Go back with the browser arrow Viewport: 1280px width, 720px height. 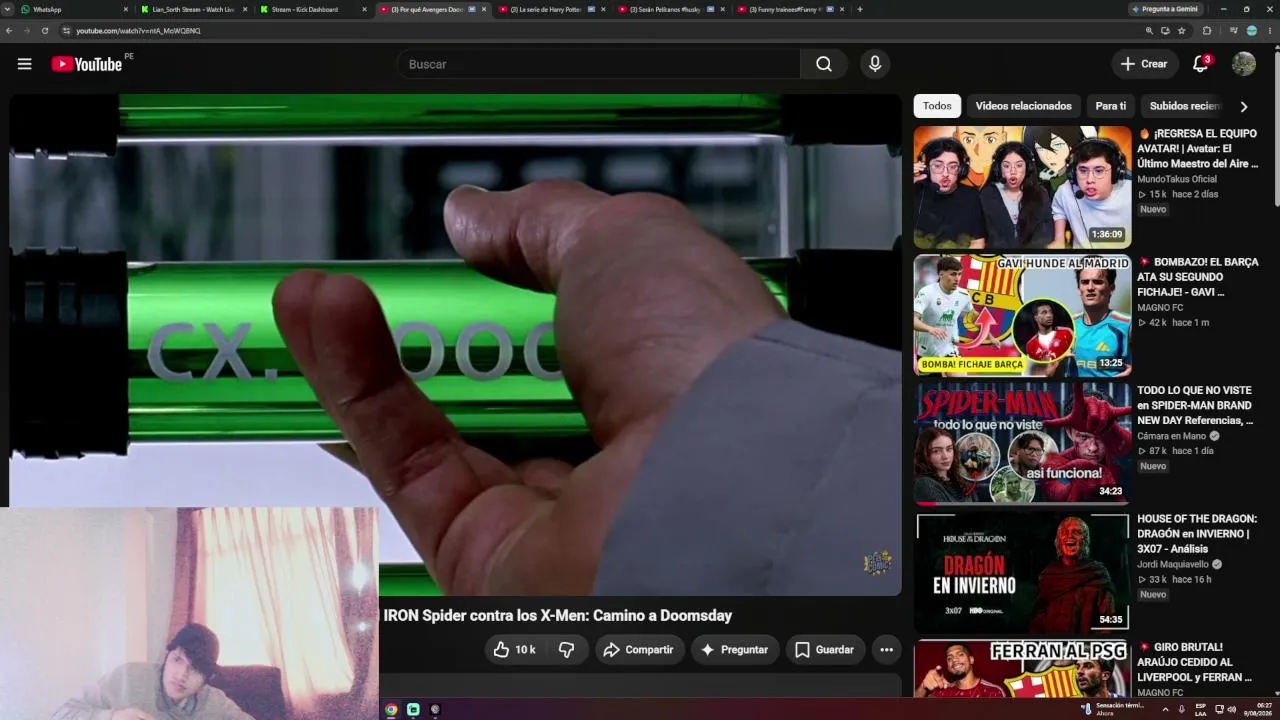click(x=9, y=31)
